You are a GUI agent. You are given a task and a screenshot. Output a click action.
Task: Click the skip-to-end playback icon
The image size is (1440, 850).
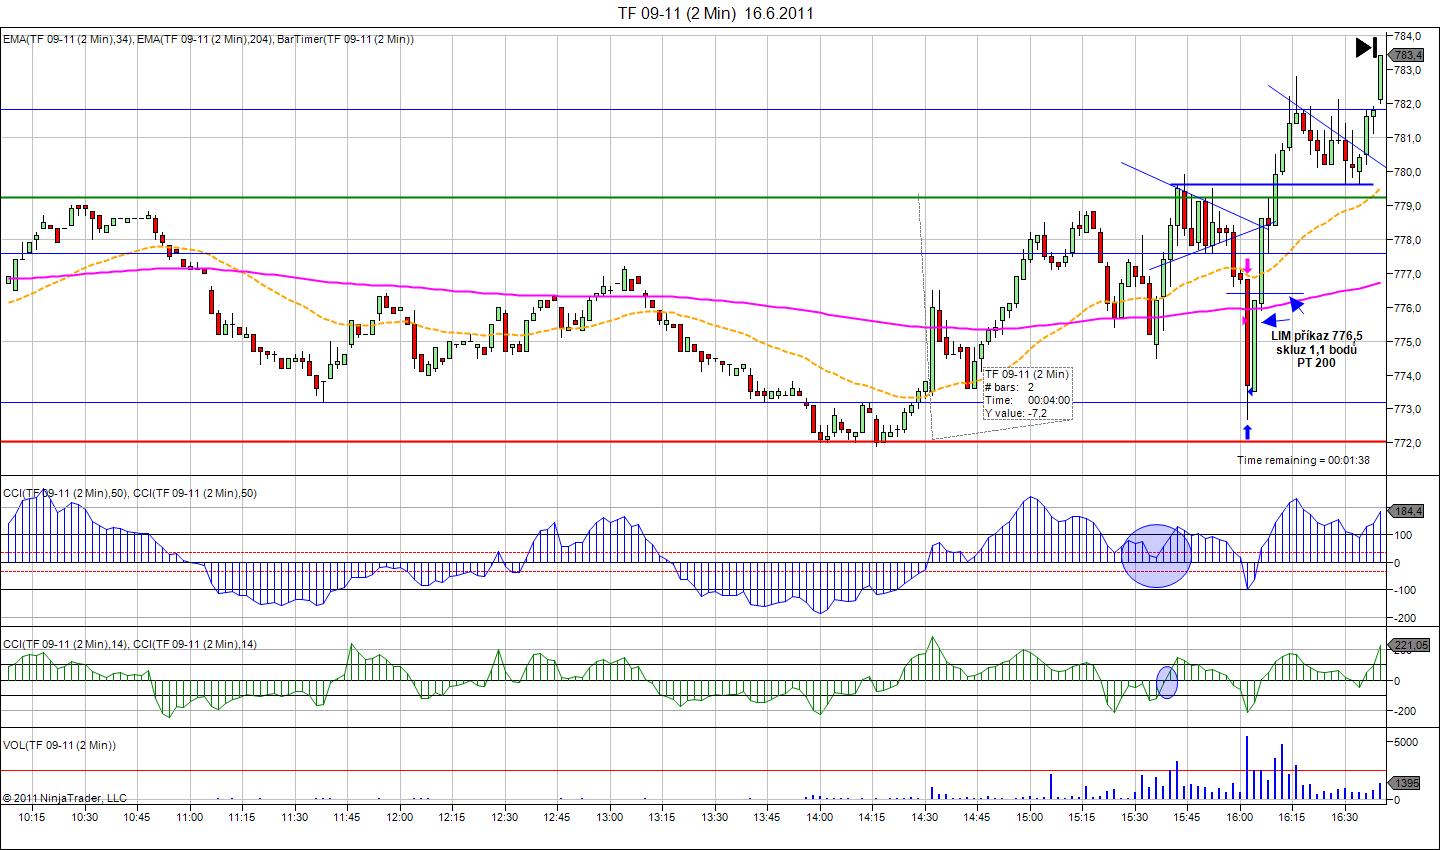pyautogui.click(x=1366, y=47)
